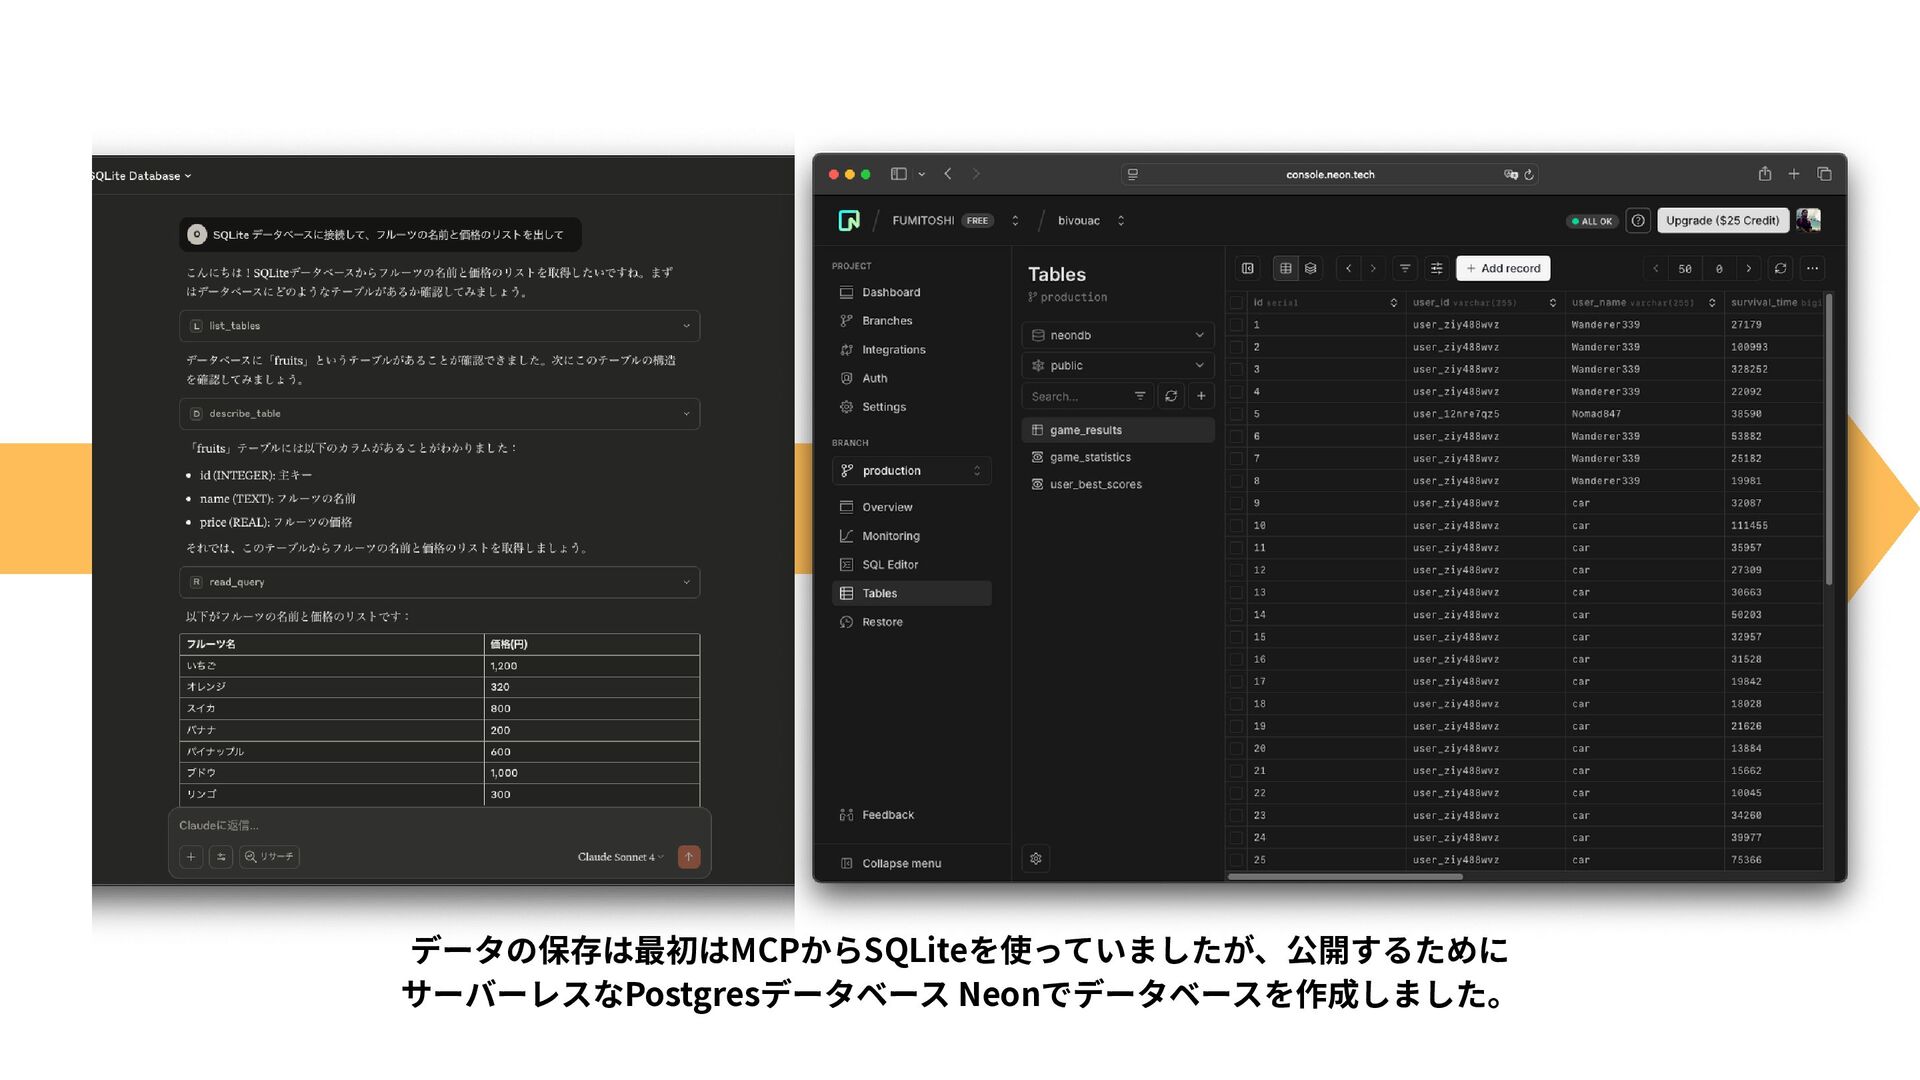Image resolution: width=1920 pixels, height=1080 pixels.
Task: Click the plus attach button in Claude
Action: click(191, 857)
